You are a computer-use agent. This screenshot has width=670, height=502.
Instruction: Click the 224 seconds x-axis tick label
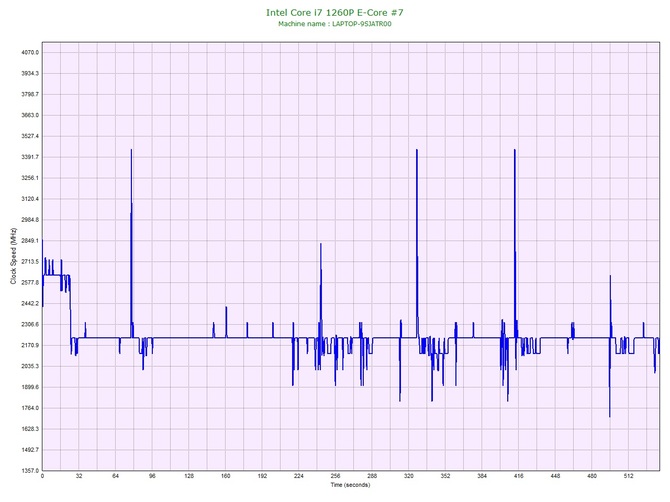tap(299, 476)
